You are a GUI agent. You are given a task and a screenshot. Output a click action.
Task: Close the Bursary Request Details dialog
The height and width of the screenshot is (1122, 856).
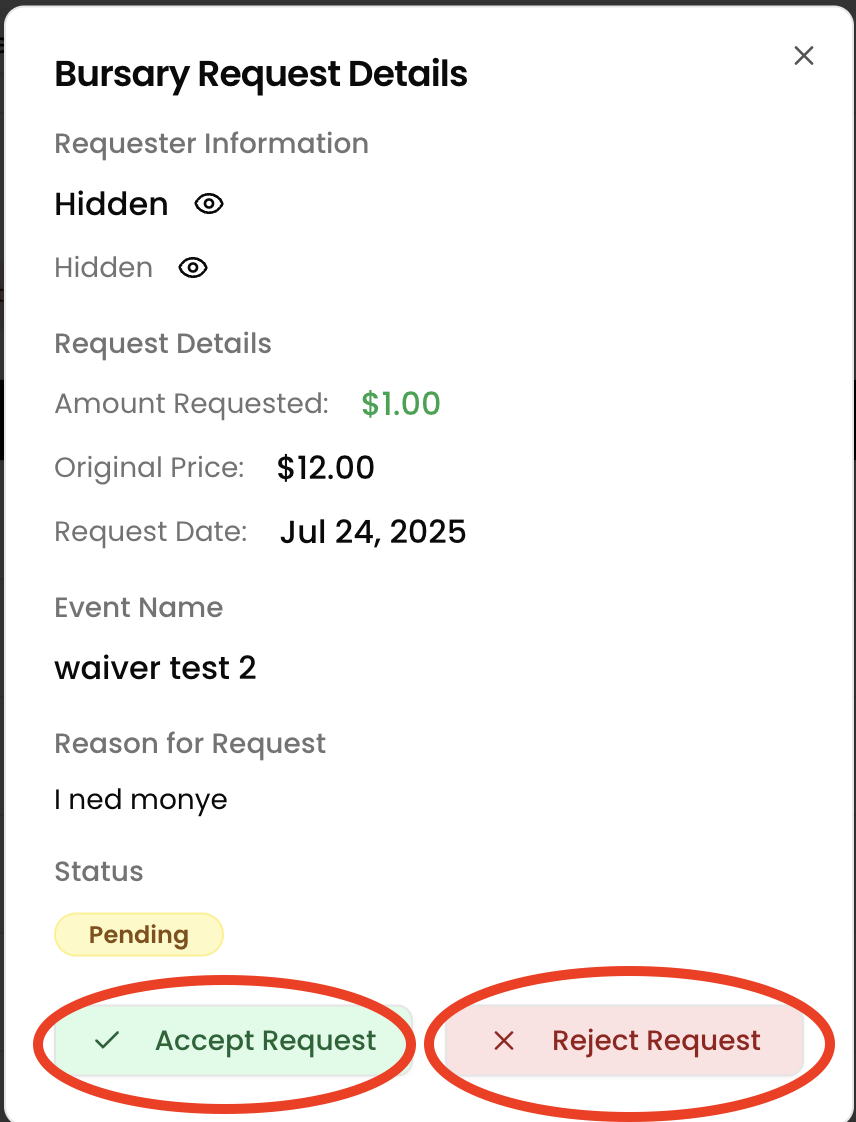click(x=804, y=56)
